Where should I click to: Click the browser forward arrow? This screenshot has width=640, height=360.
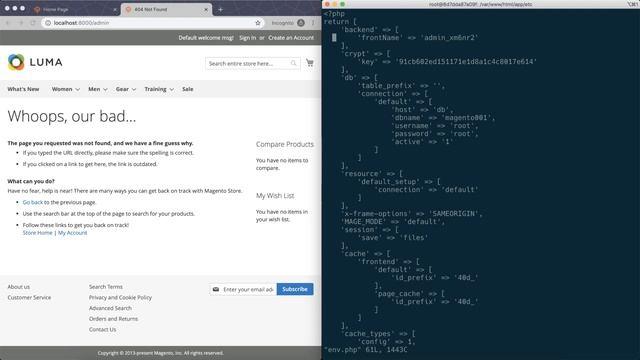[20, 23]
